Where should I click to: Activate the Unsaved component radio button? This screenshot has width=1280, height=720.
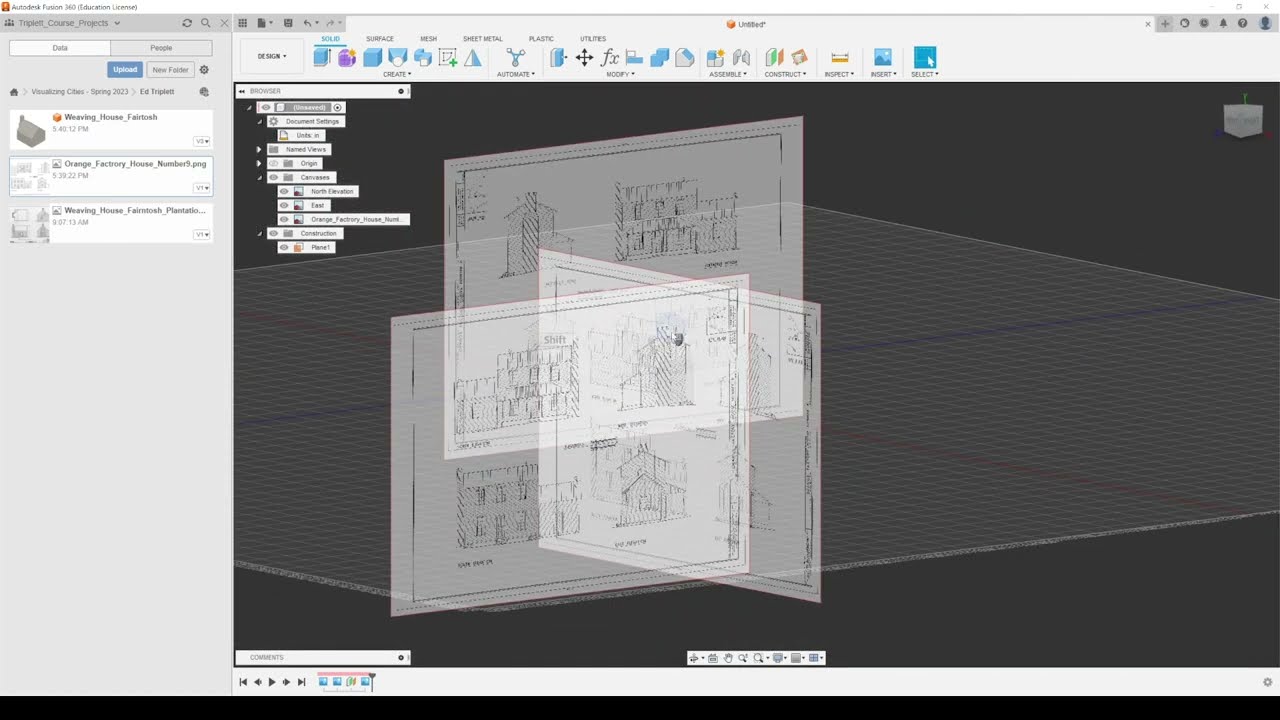click(x=338, y=107)
